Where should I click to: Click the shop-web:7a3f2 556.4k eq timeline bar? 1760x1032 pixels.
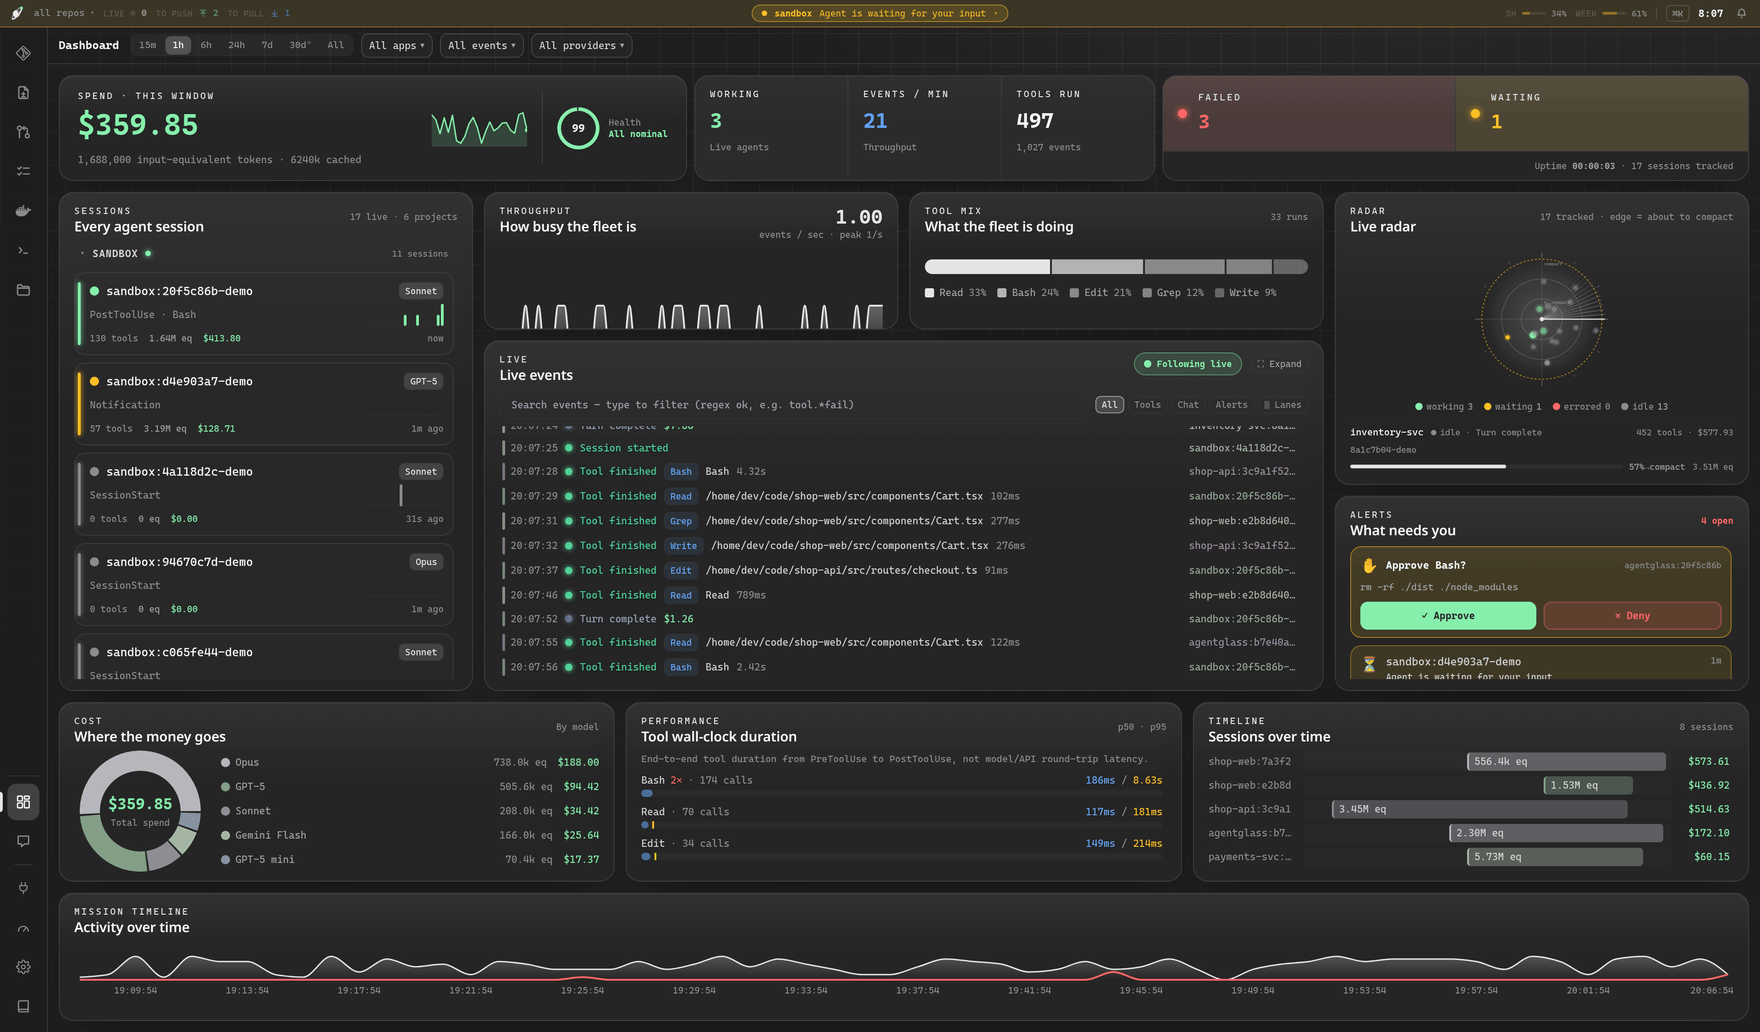1566,761
